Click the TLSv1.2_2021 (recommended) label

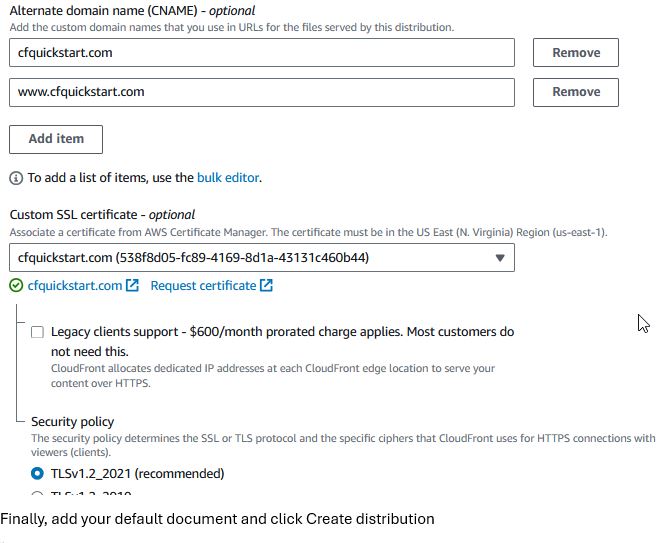point(138,474)
